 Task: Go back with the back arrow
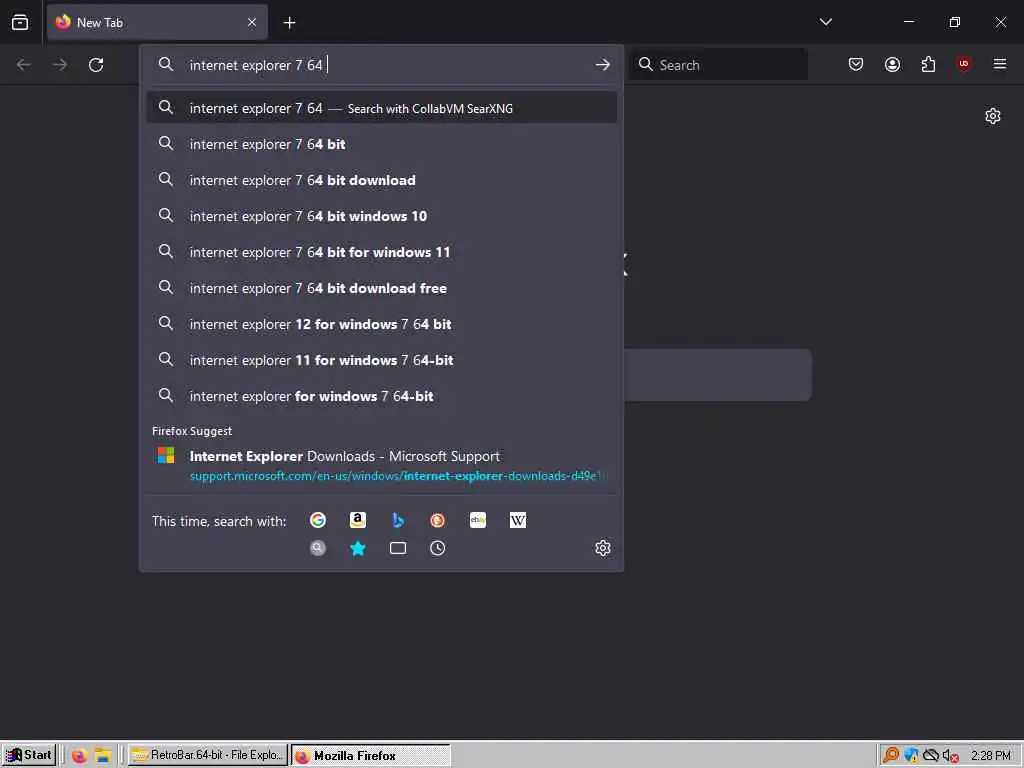point(24,65)
